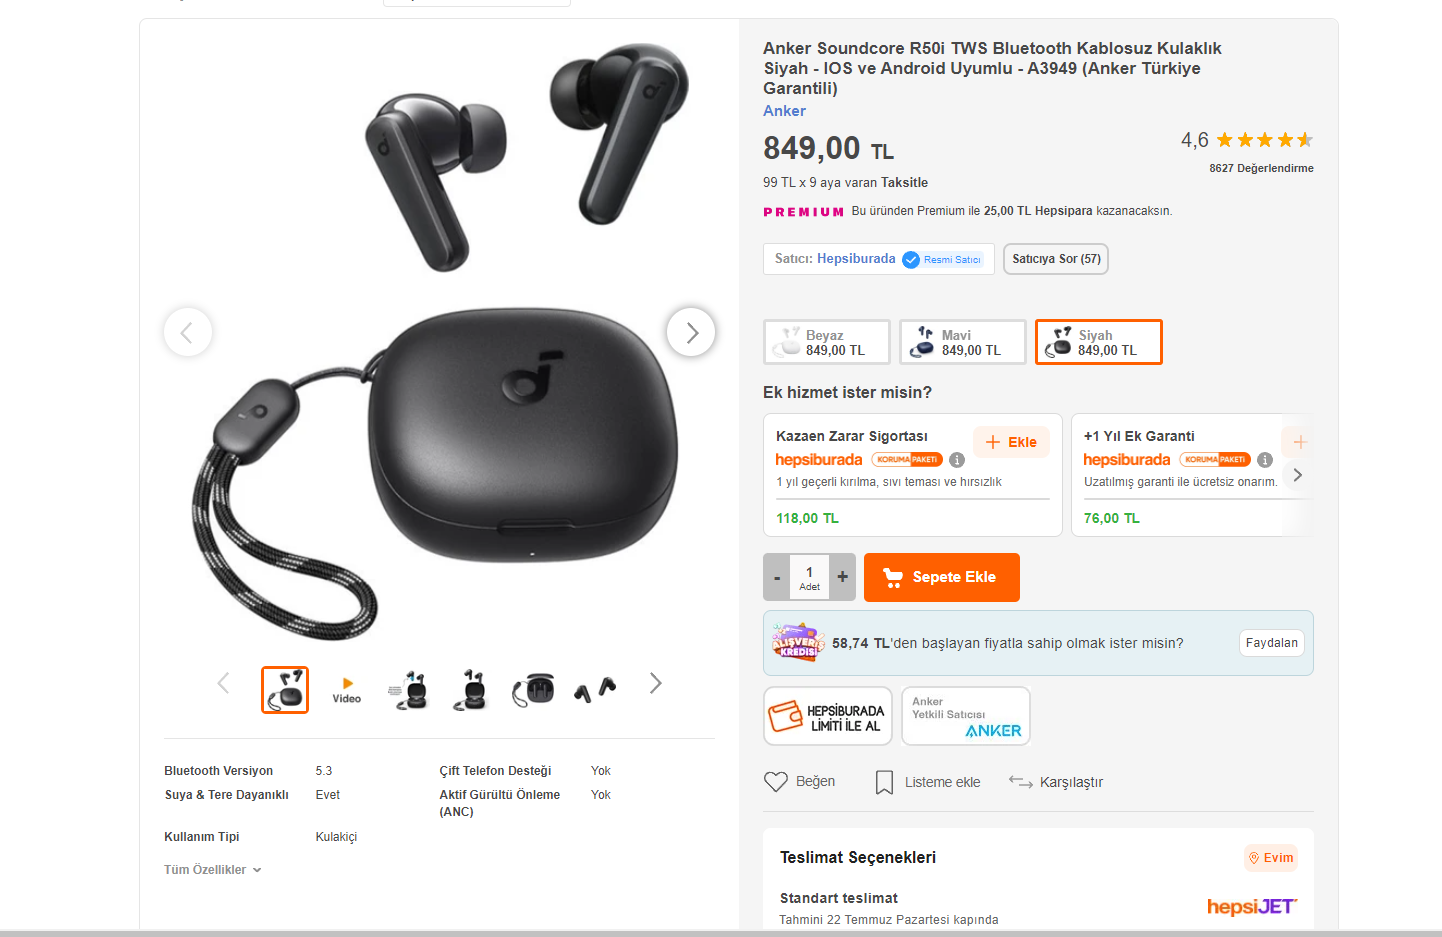Select the Beyaz color option
This screenshot has width=1442, height=937.
[827, 342]
